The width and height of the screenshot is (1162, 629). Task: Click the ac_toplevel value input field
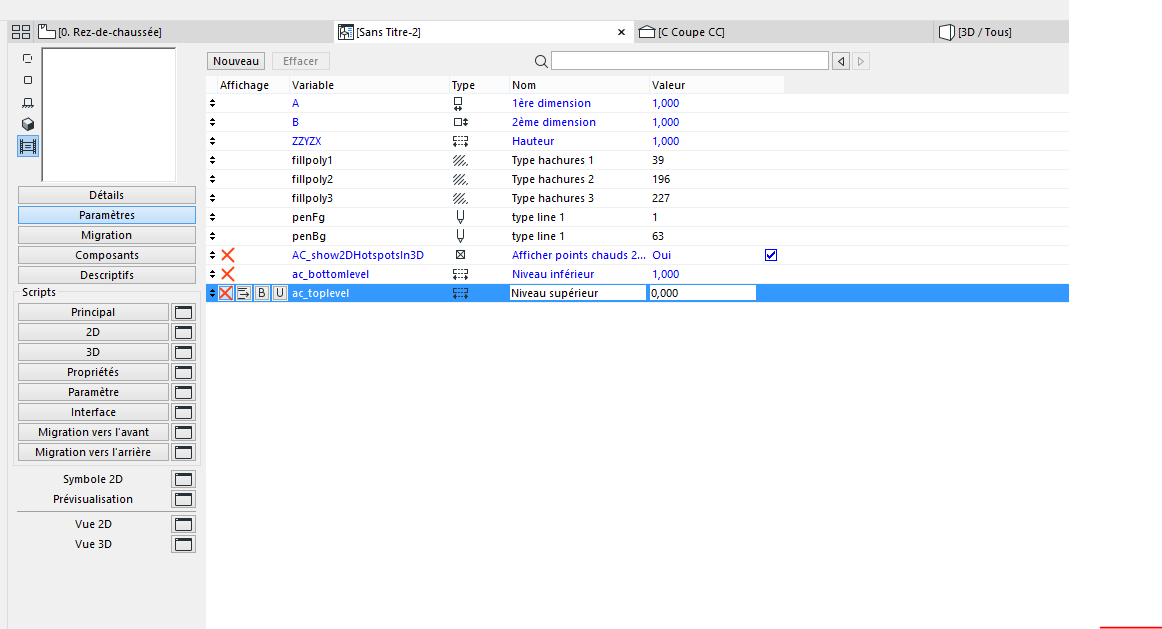click(701, 293)
